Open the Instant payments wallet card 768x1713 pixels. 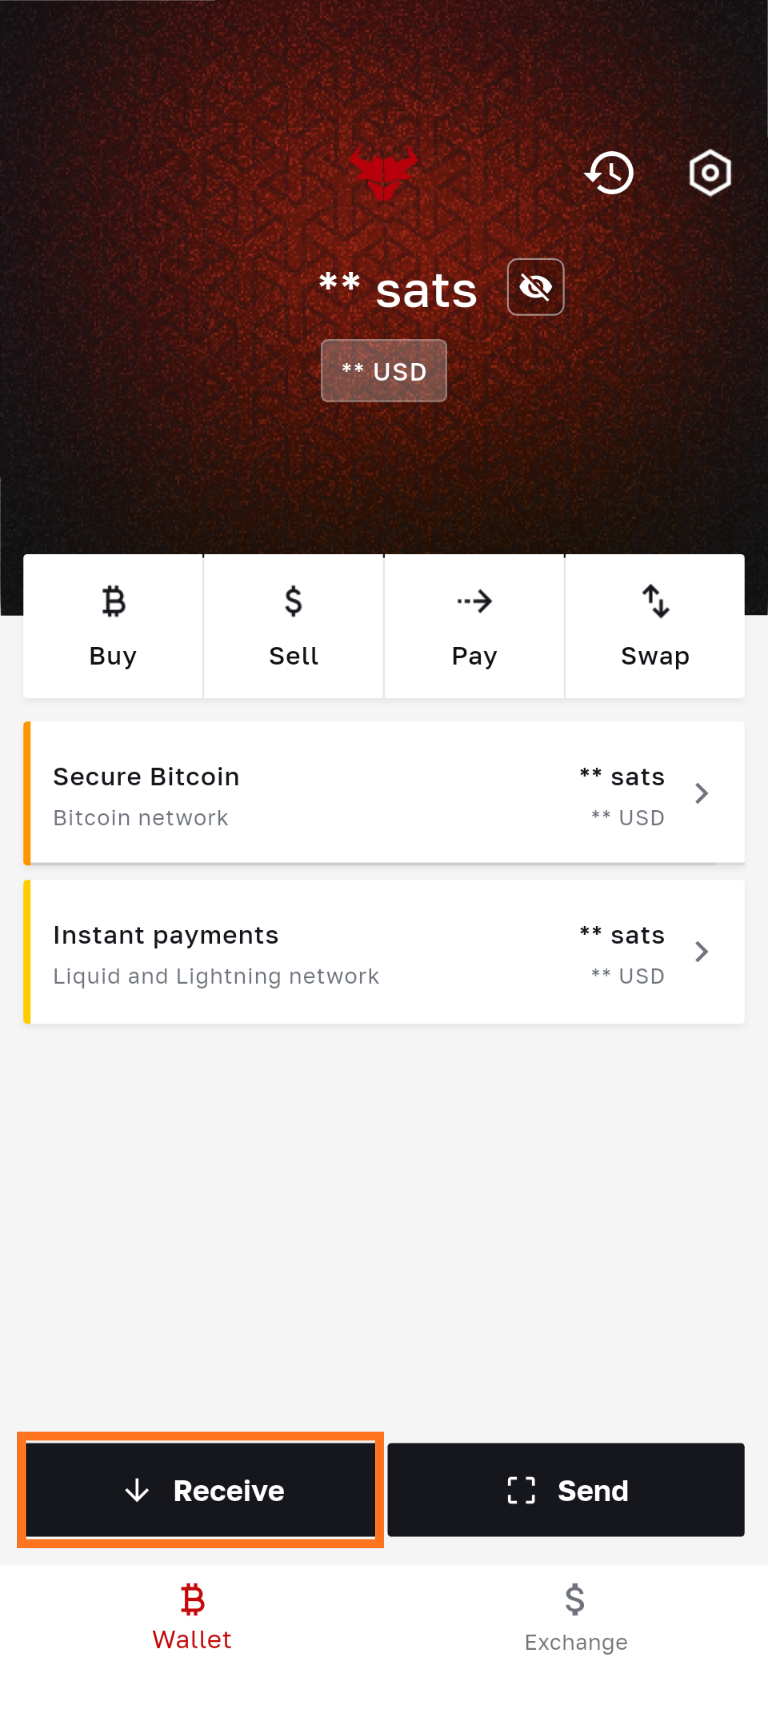[x=300, y=951]
